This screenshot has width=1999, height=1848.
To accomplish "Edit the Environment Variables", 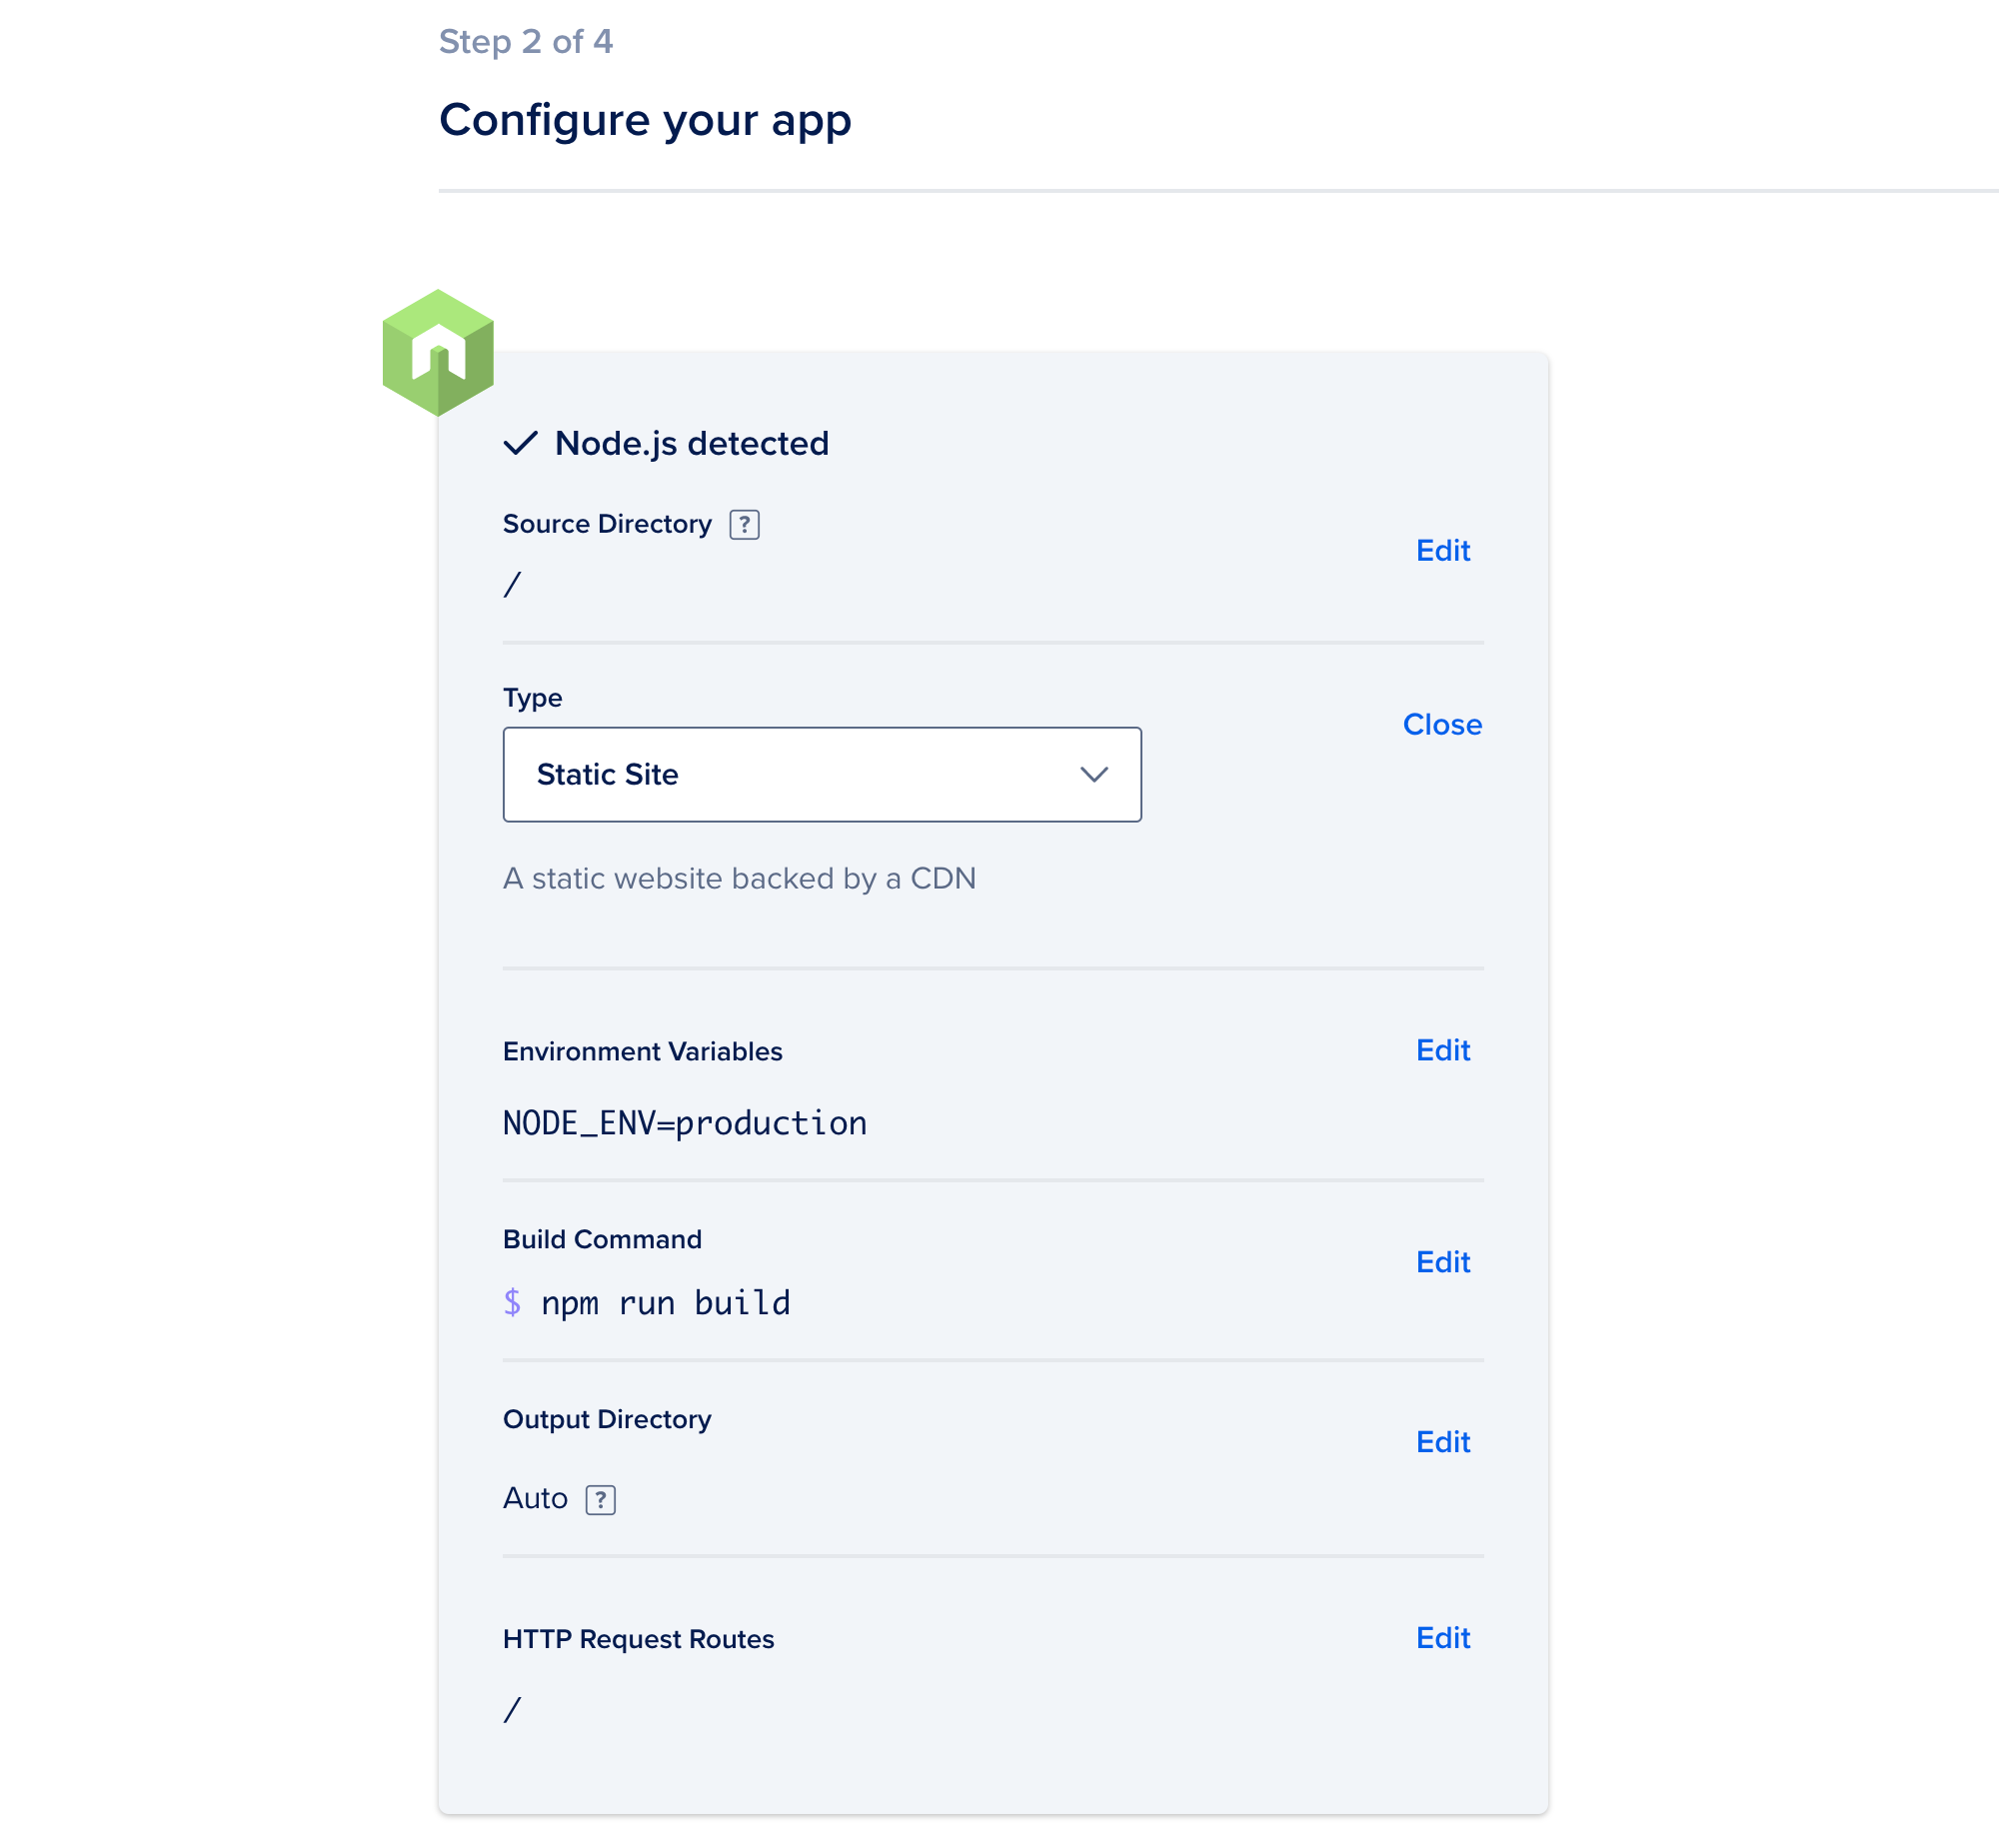I will click(1441, 1050).
